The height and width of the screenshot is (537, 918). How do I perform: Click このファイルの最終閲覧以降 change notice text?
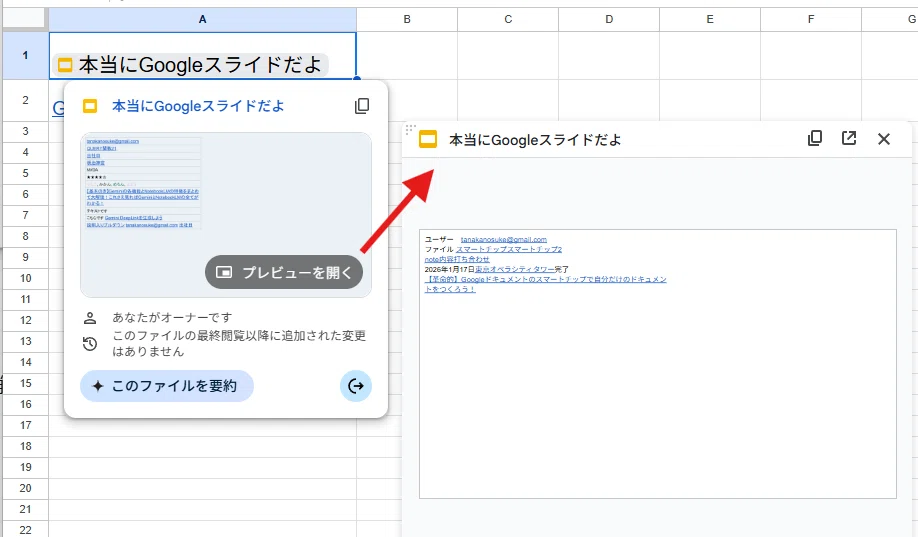(x=239, y=343)
